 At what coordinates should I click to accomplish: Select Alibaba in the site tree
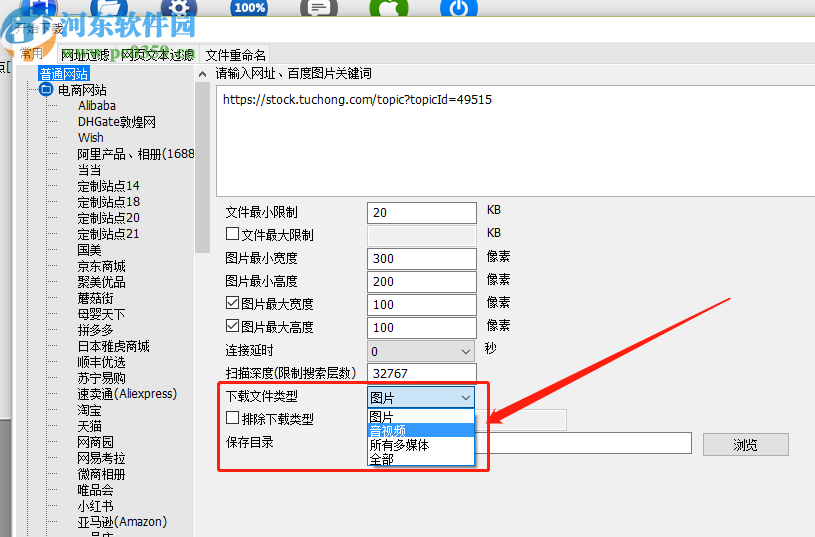(x=97, y=106)
